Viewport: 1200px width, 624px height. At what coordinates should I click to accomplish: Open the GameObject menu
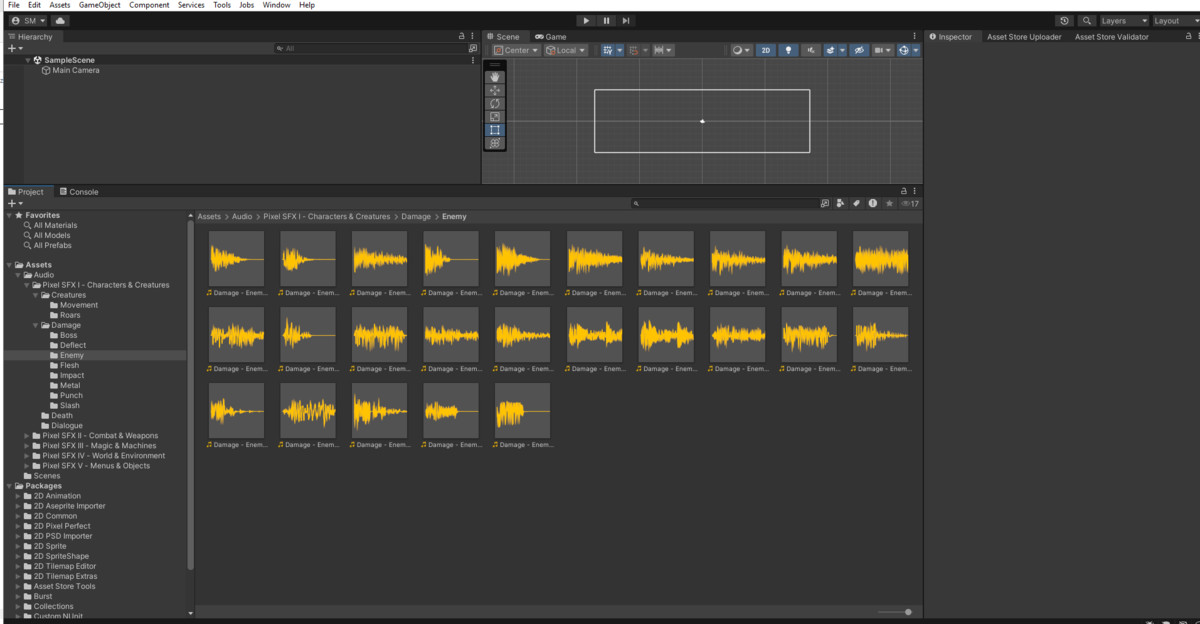point(100,5)
